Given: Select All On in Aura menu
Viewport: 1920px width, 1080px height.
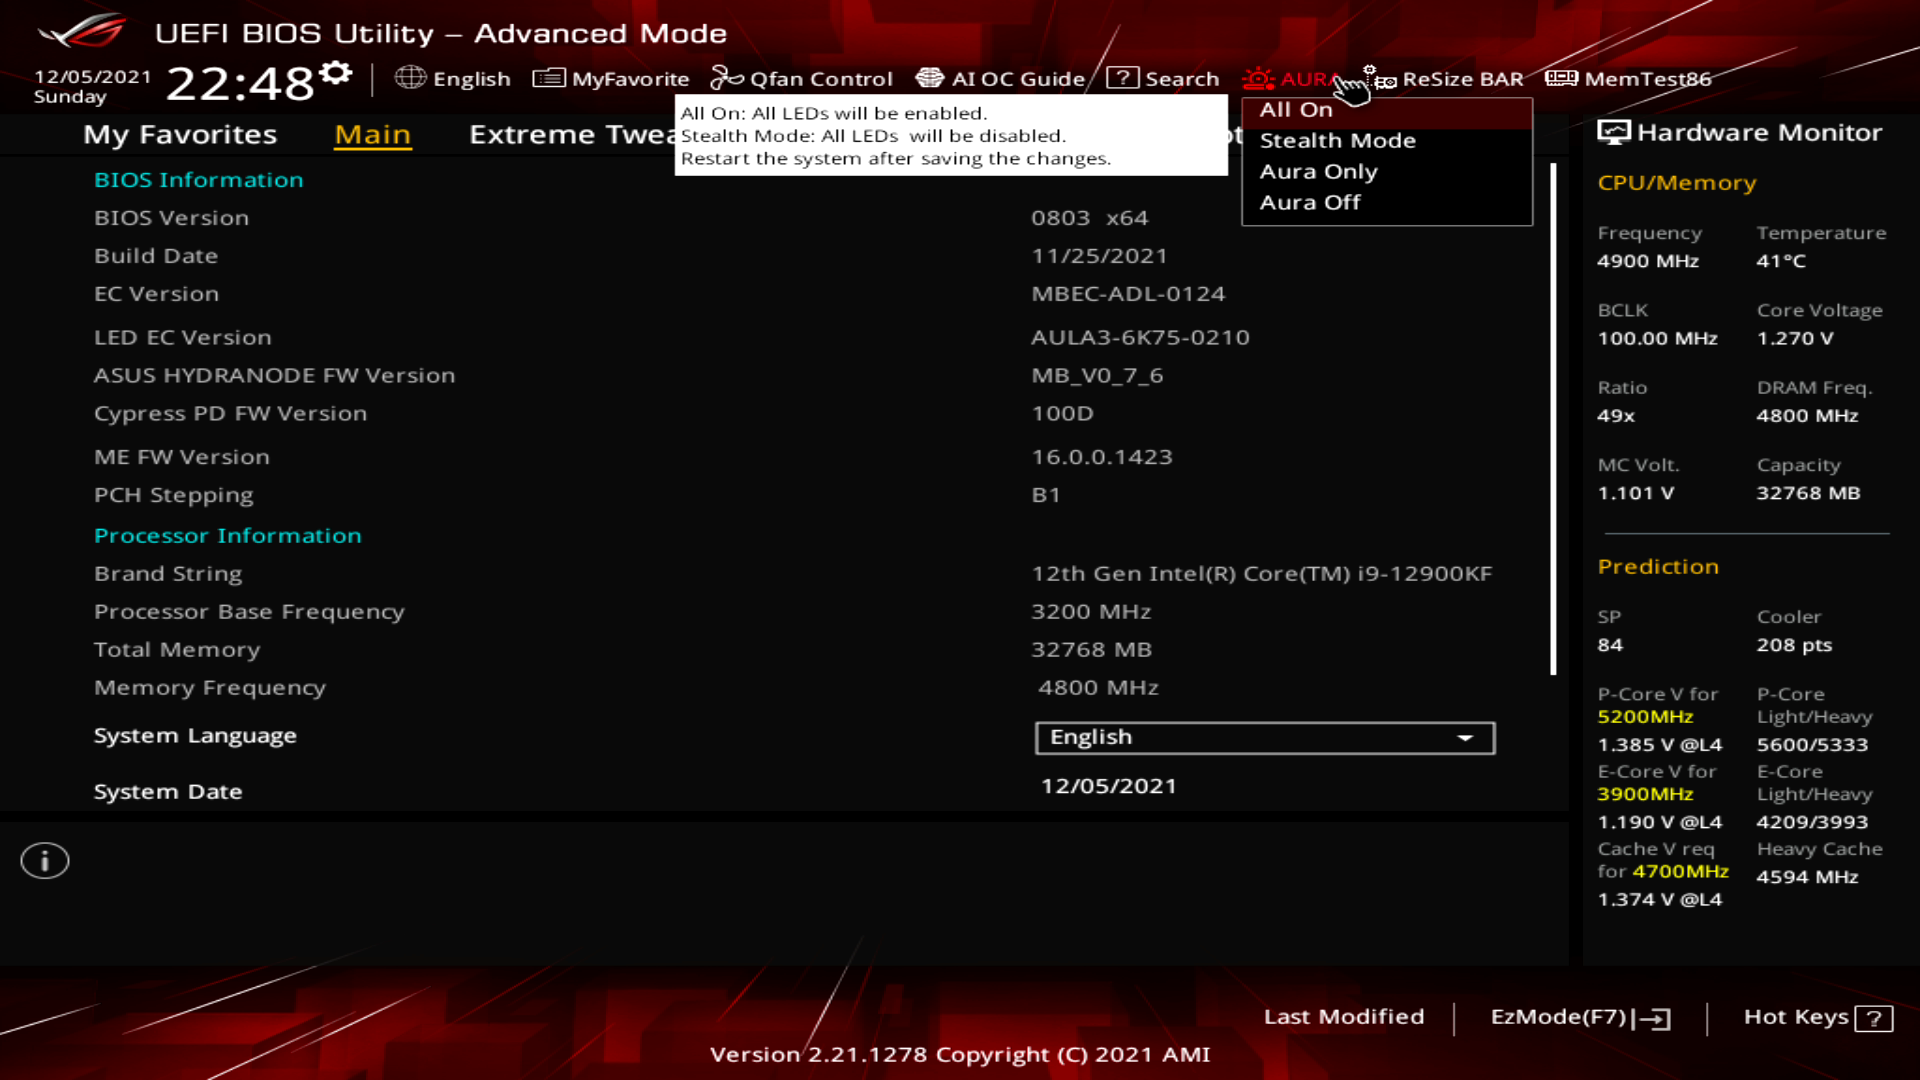Looking at the screenshot, I should pyautogui.click(x=1296, y=110).
